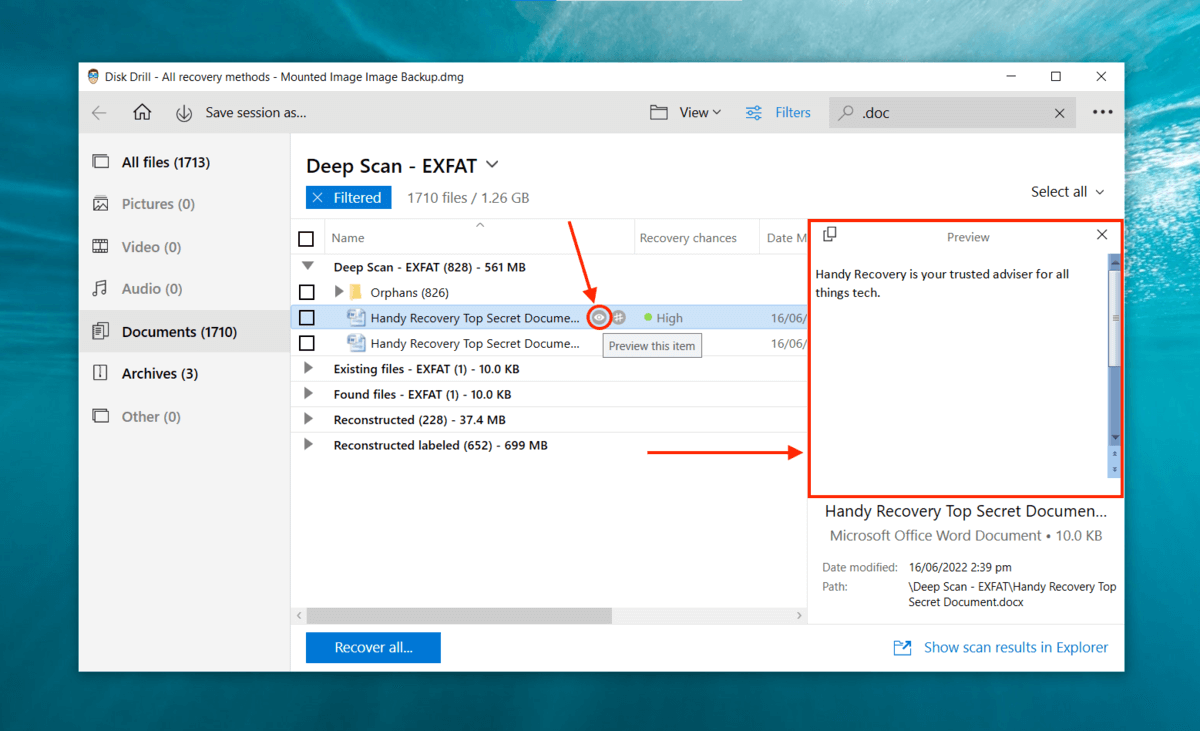Click second Handy Recovery document file icon

point(355,343)
